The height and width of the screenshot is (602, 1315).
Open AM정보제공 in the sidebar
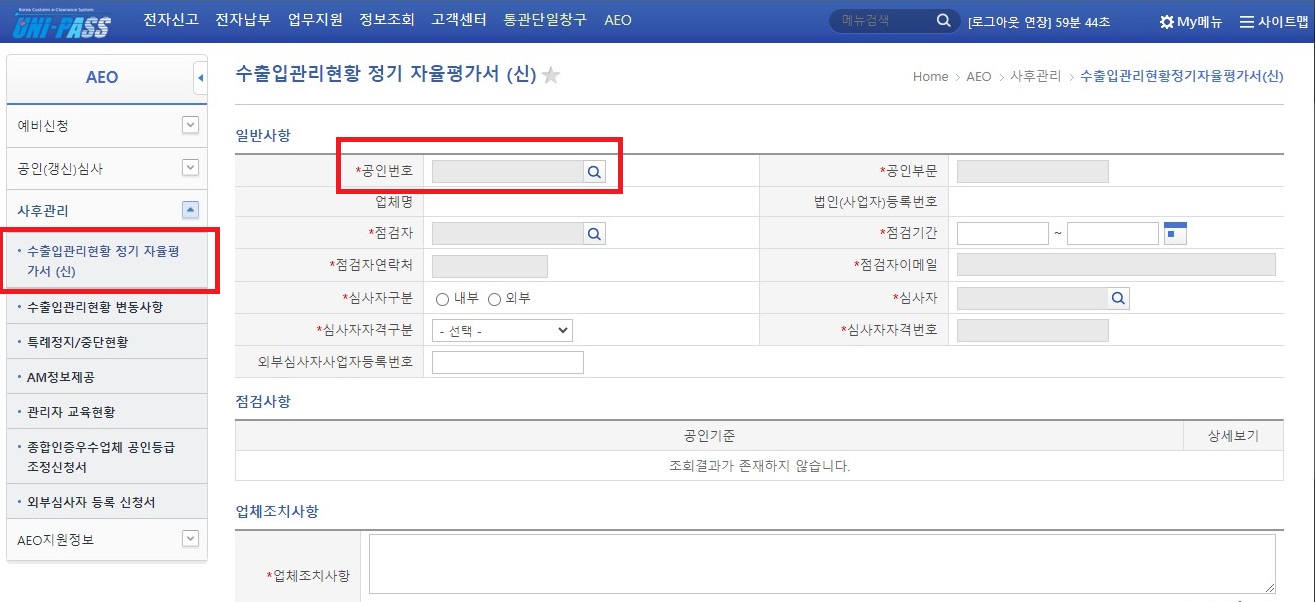click(61, 377)
